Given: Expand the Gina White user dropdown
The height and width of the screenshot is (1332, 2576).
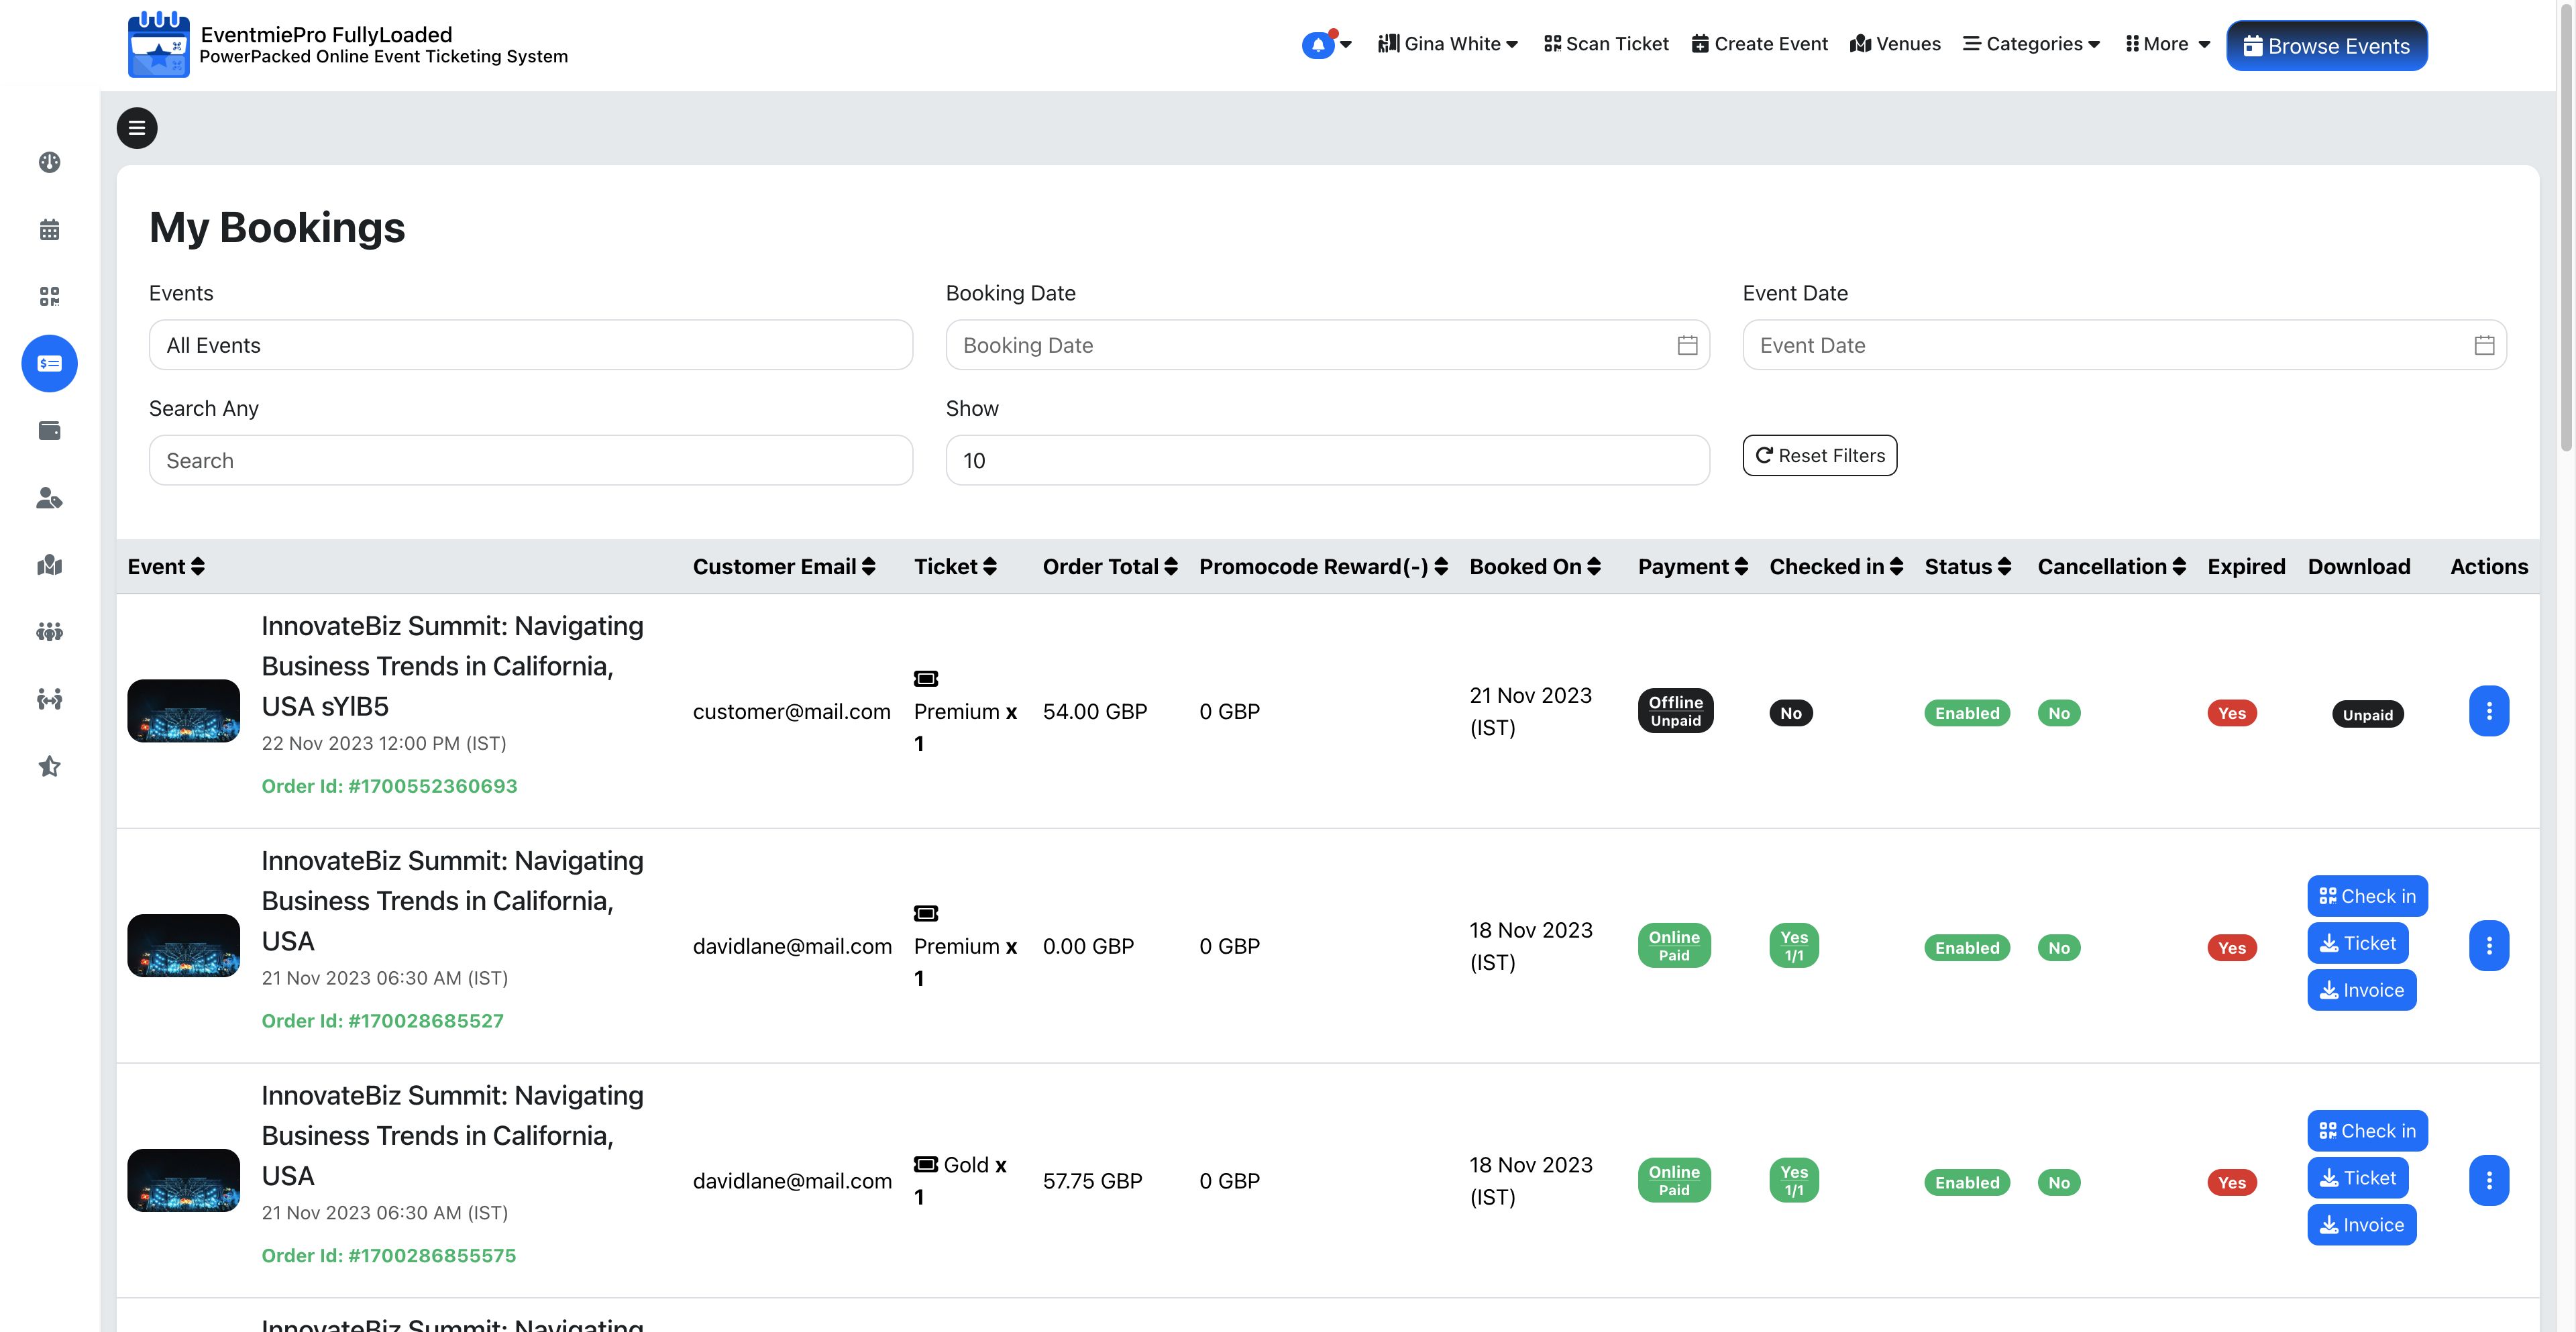Looking at the screenshot, I should coord(1448,44).
